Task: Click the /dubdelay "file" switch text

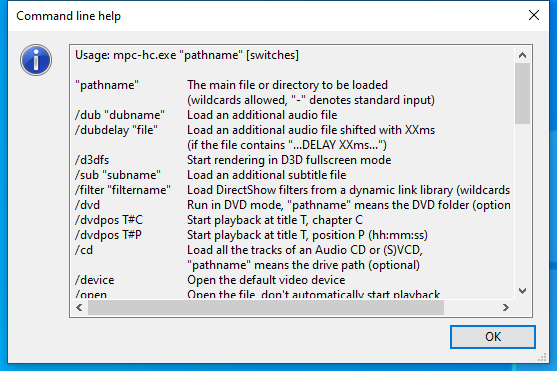Action: [x=116, y=130]
